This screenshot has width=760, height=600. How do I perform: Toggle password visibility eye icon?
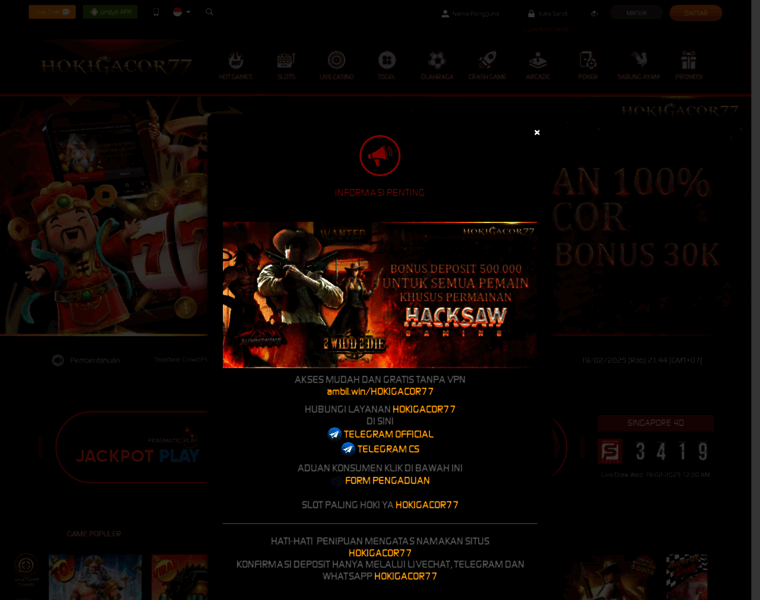(594, 14)
